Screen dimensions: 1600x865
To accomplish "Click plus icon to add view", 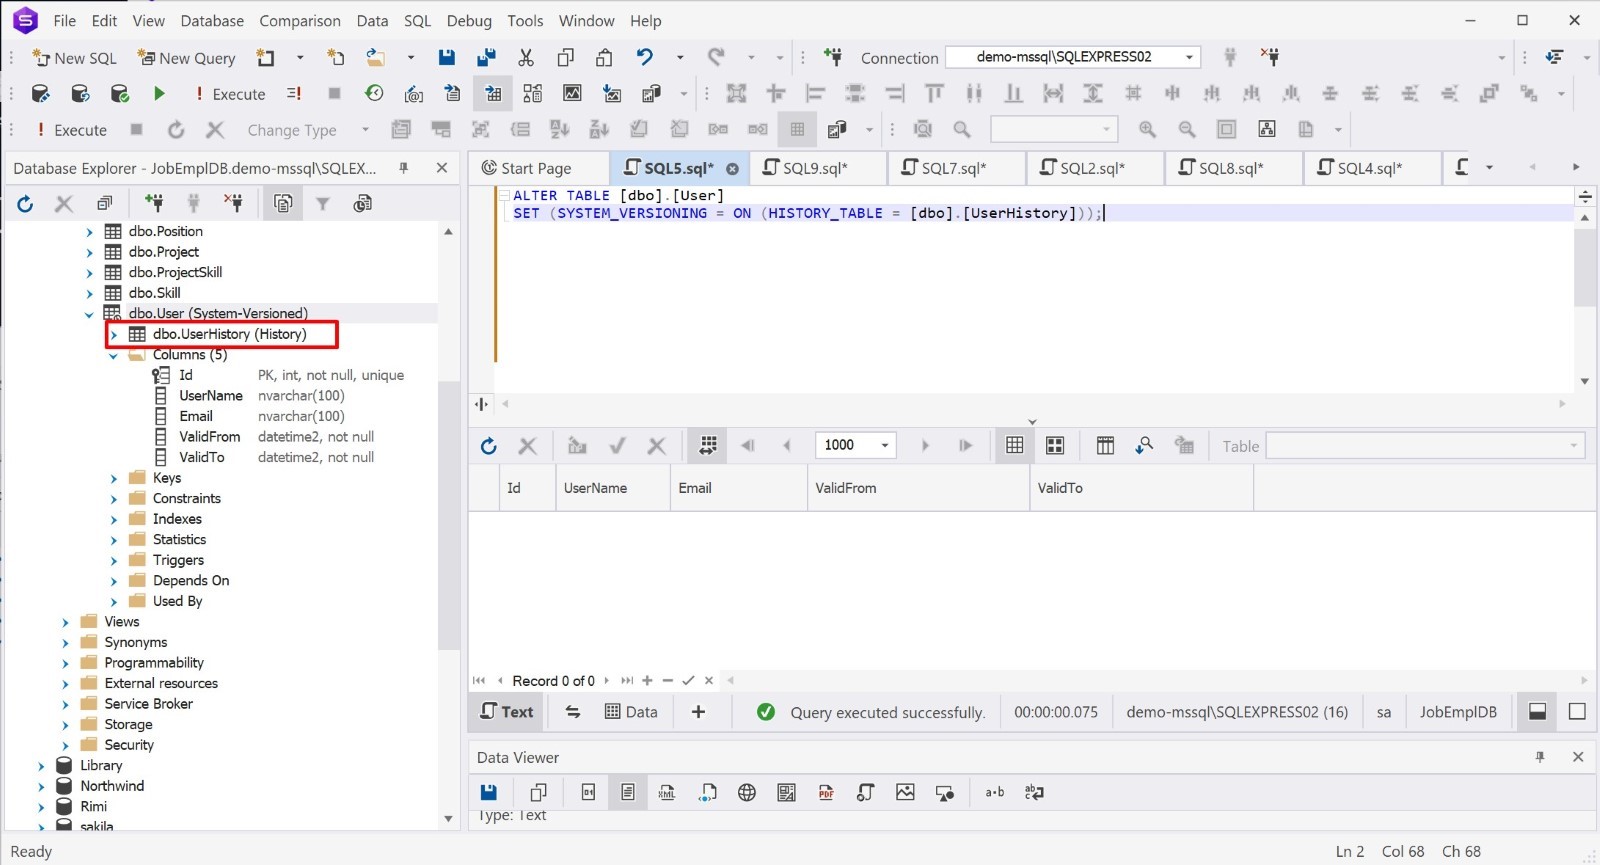I will pos(698,712).
